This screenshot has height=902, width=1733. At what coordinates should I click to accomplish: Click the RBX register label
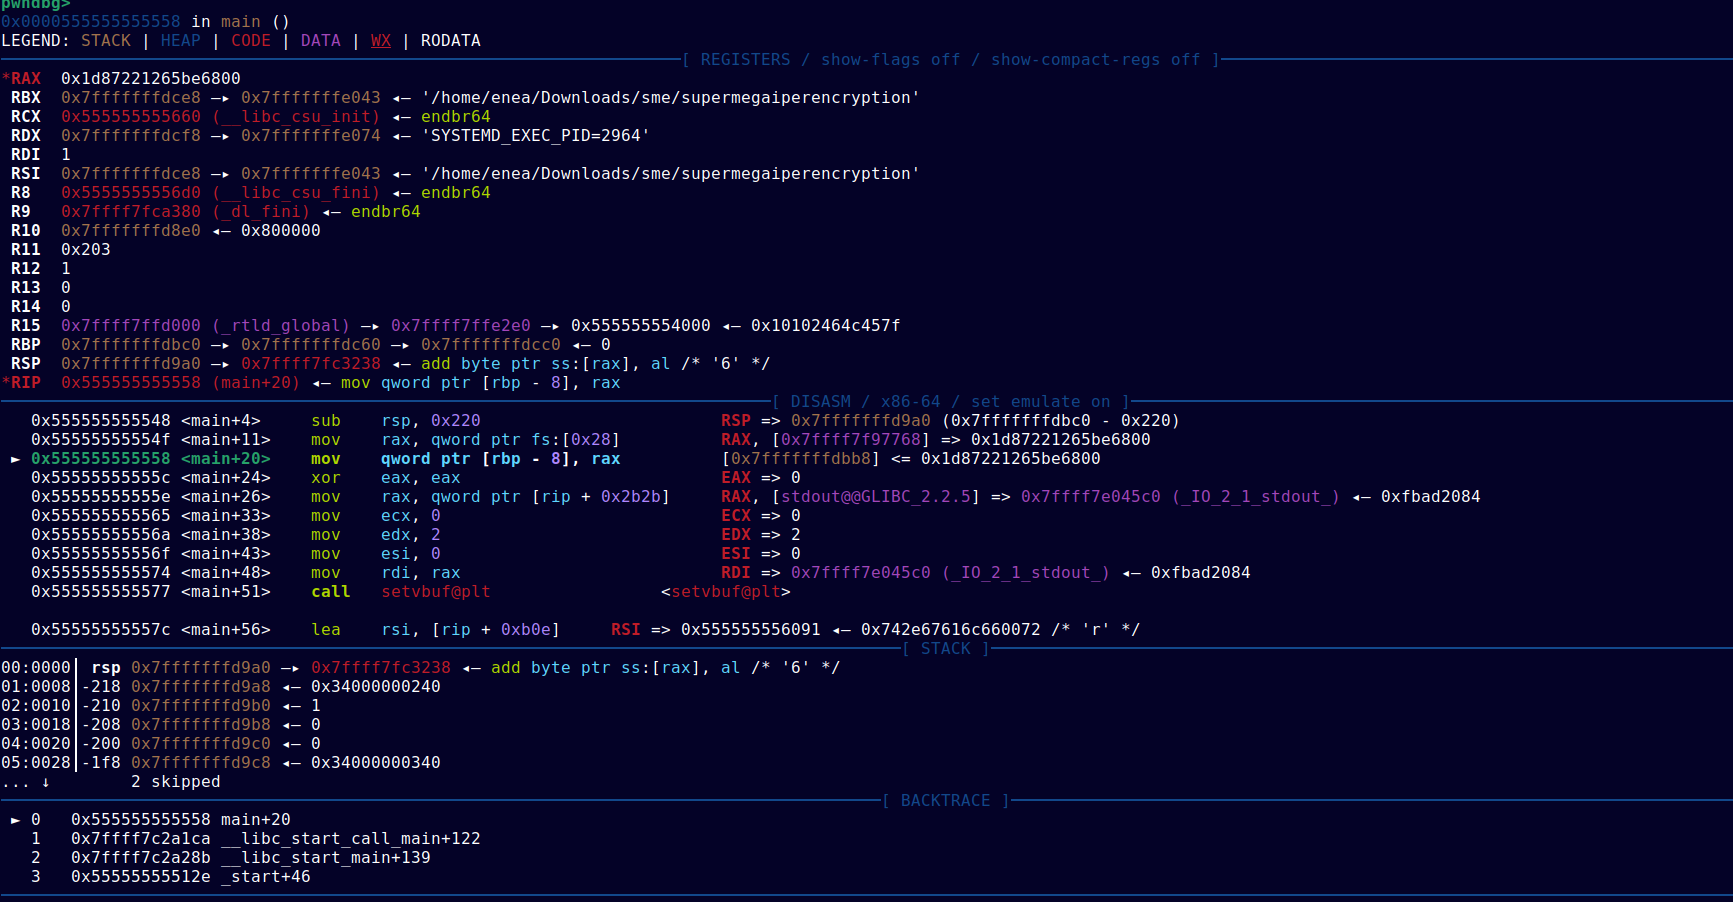[x=26, y=97]
